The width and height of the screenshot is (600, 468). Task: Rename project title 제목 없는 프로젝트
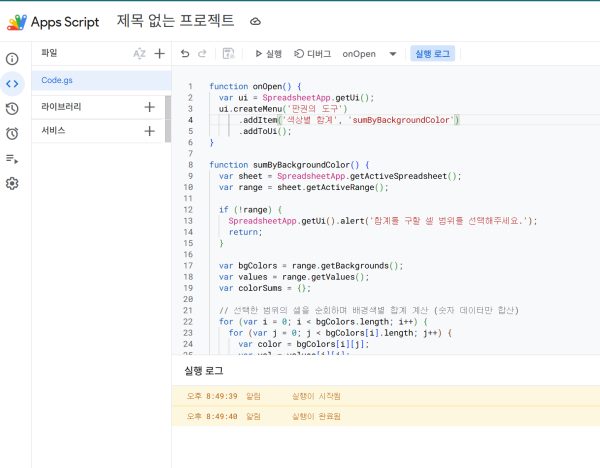pos(175,21)
